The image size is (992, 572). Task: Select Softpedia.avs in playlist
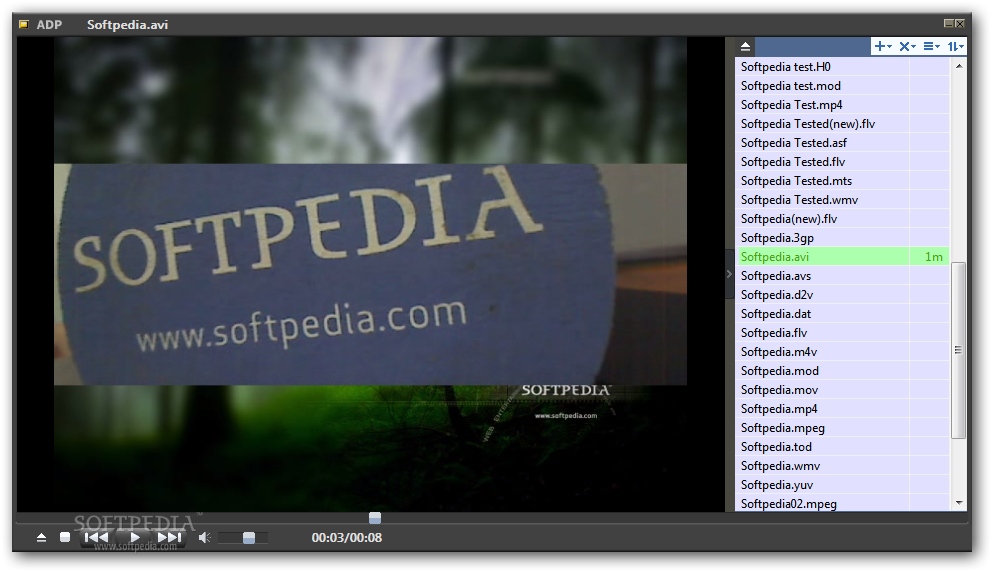(841, 275)
